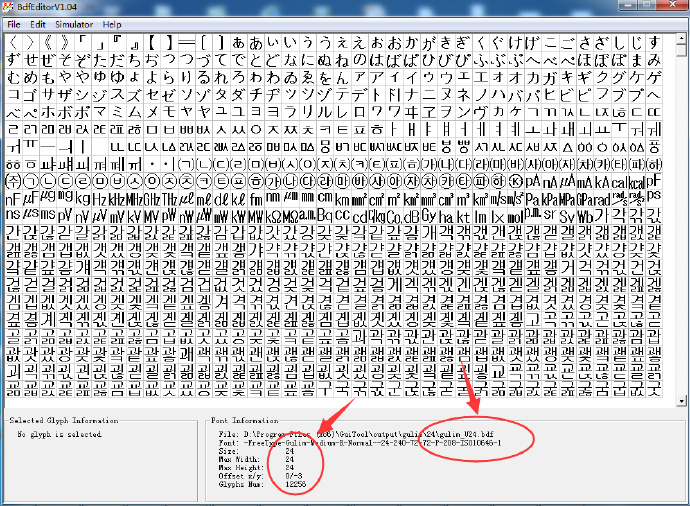Select the 》 closing double angle bracket glyph
Viewport: 690px width, 506px height.
click(65, 43)
